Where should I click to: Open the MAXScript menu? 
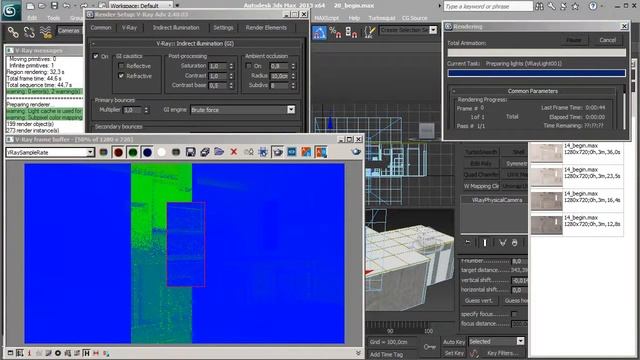[327, 18]
